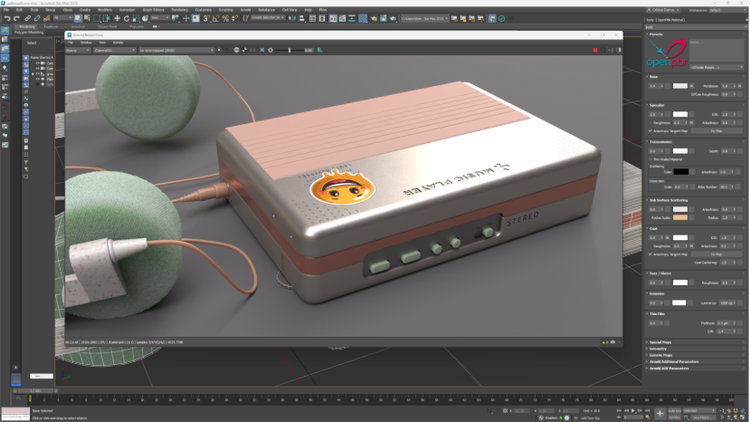Toggle Anisotropy Tangent Map under Specular
This screenshot has width=750, height=422.
tap(651, 130)
